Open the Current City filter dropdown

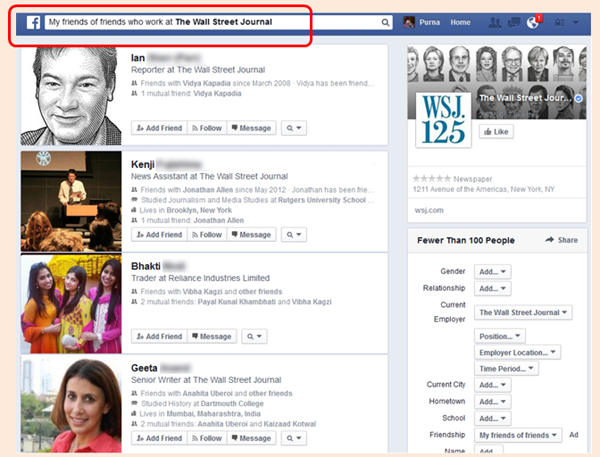[x=492, y=385]
